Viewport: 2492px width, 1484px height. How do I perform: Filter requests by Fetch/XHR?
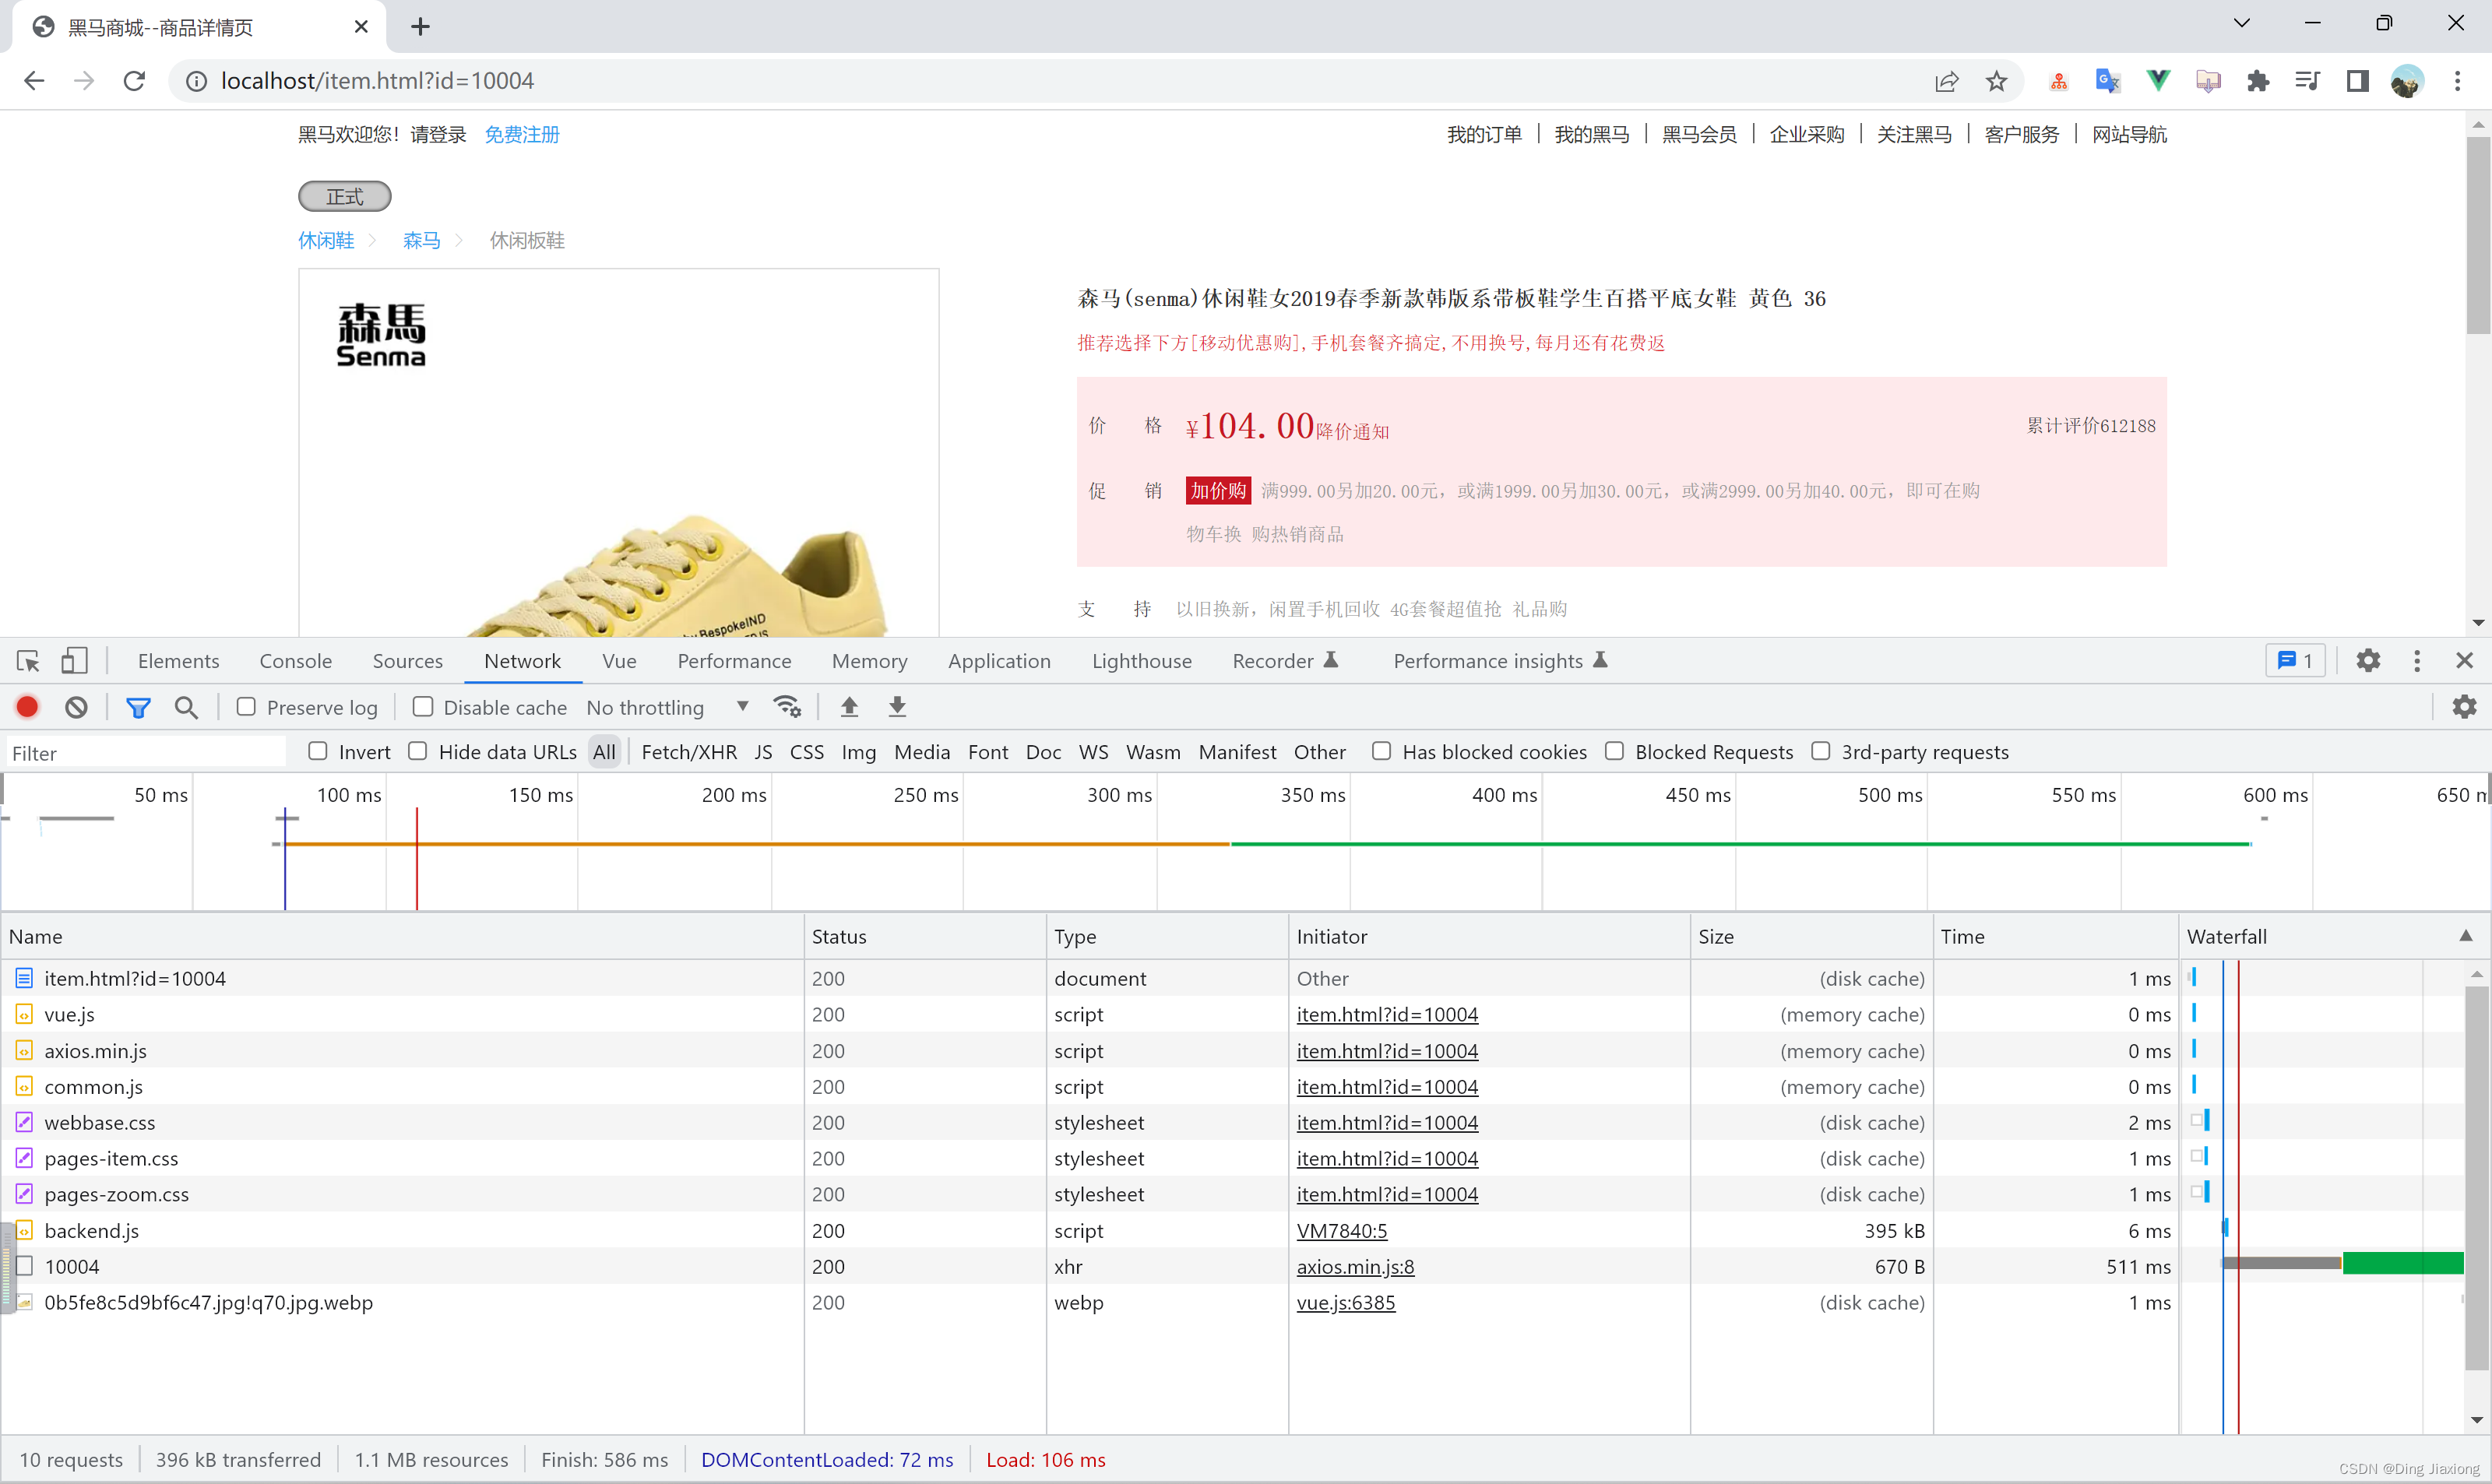(x=688, y=752)
